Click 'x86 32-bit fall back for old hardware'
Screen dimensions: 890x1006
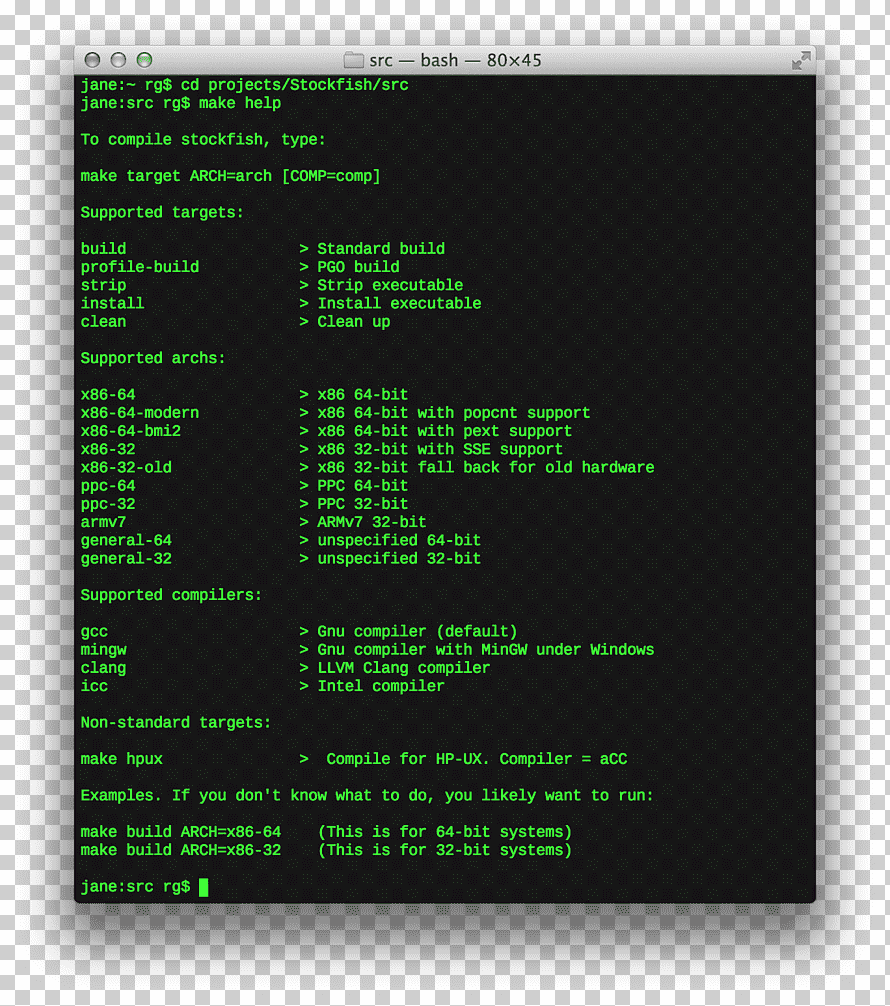pos(486,468)
